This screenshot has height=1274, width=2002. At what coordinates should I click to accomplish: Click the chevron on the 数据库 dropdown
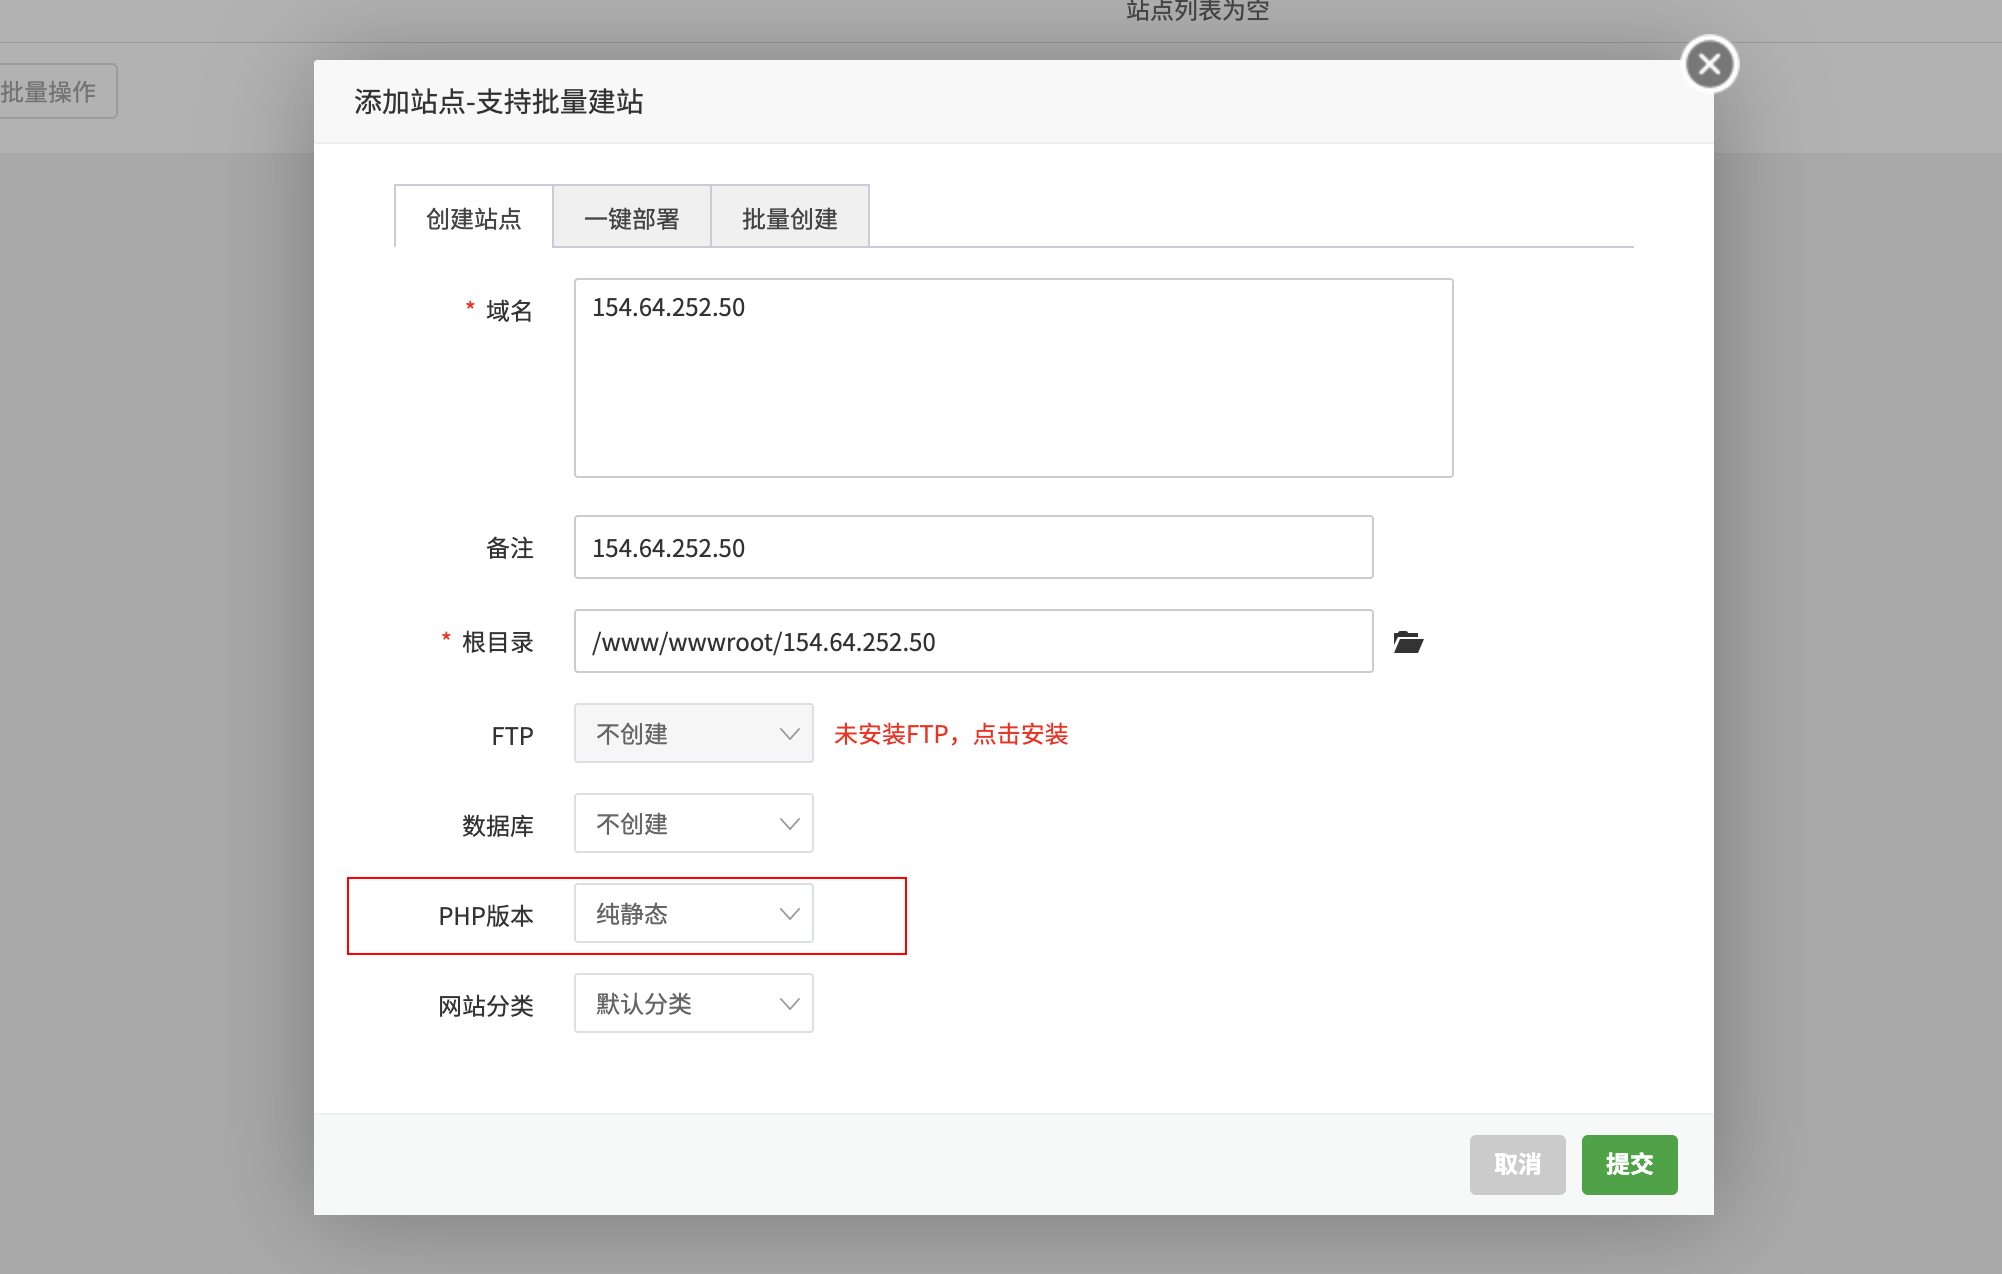coord(789,823)
